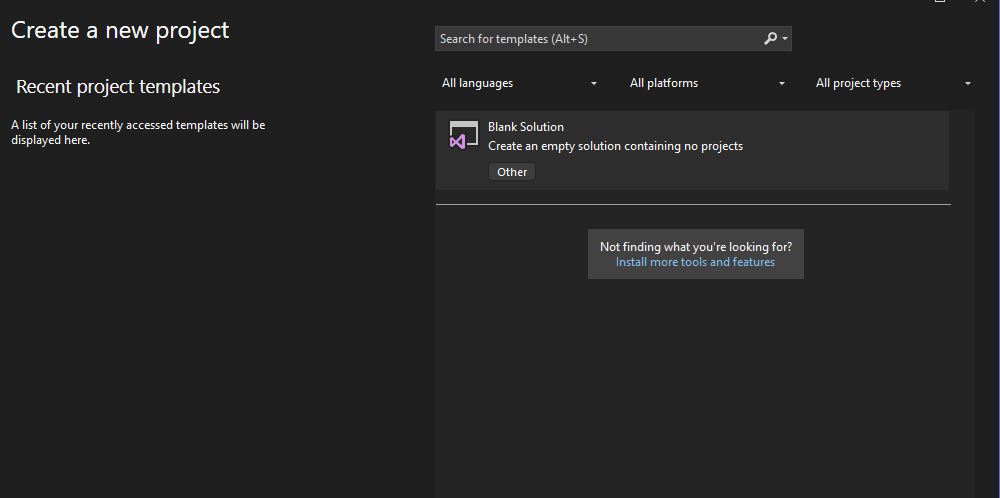
Task: Open the search options arrow beside magnifier
Action: point(785,39)
